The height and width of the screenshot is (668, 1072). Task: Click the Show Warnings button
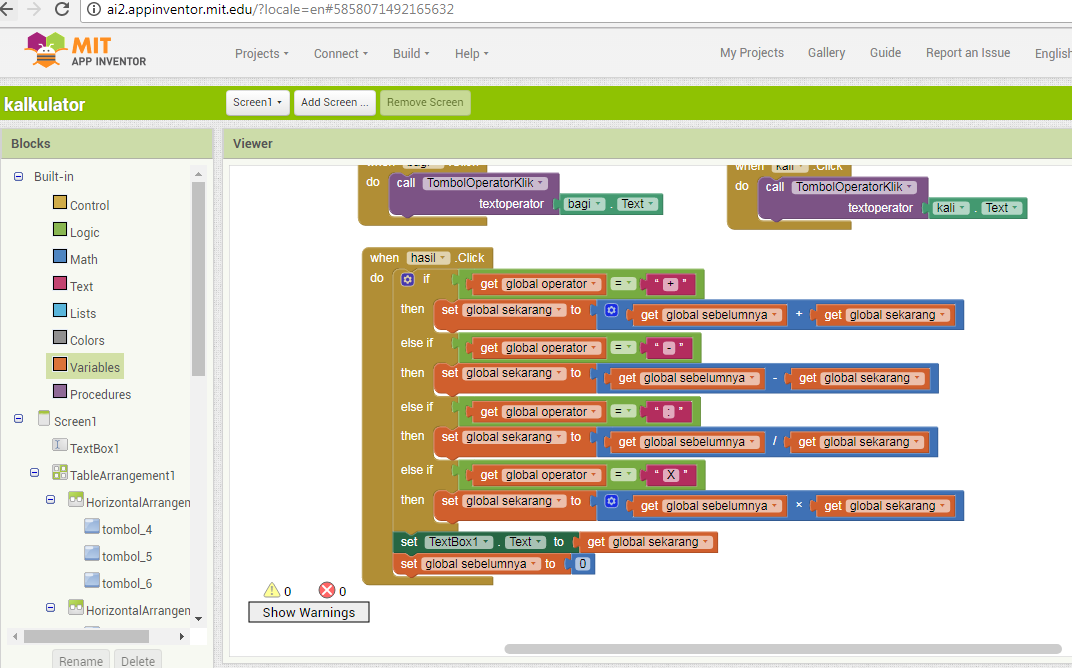pos(309,612)
